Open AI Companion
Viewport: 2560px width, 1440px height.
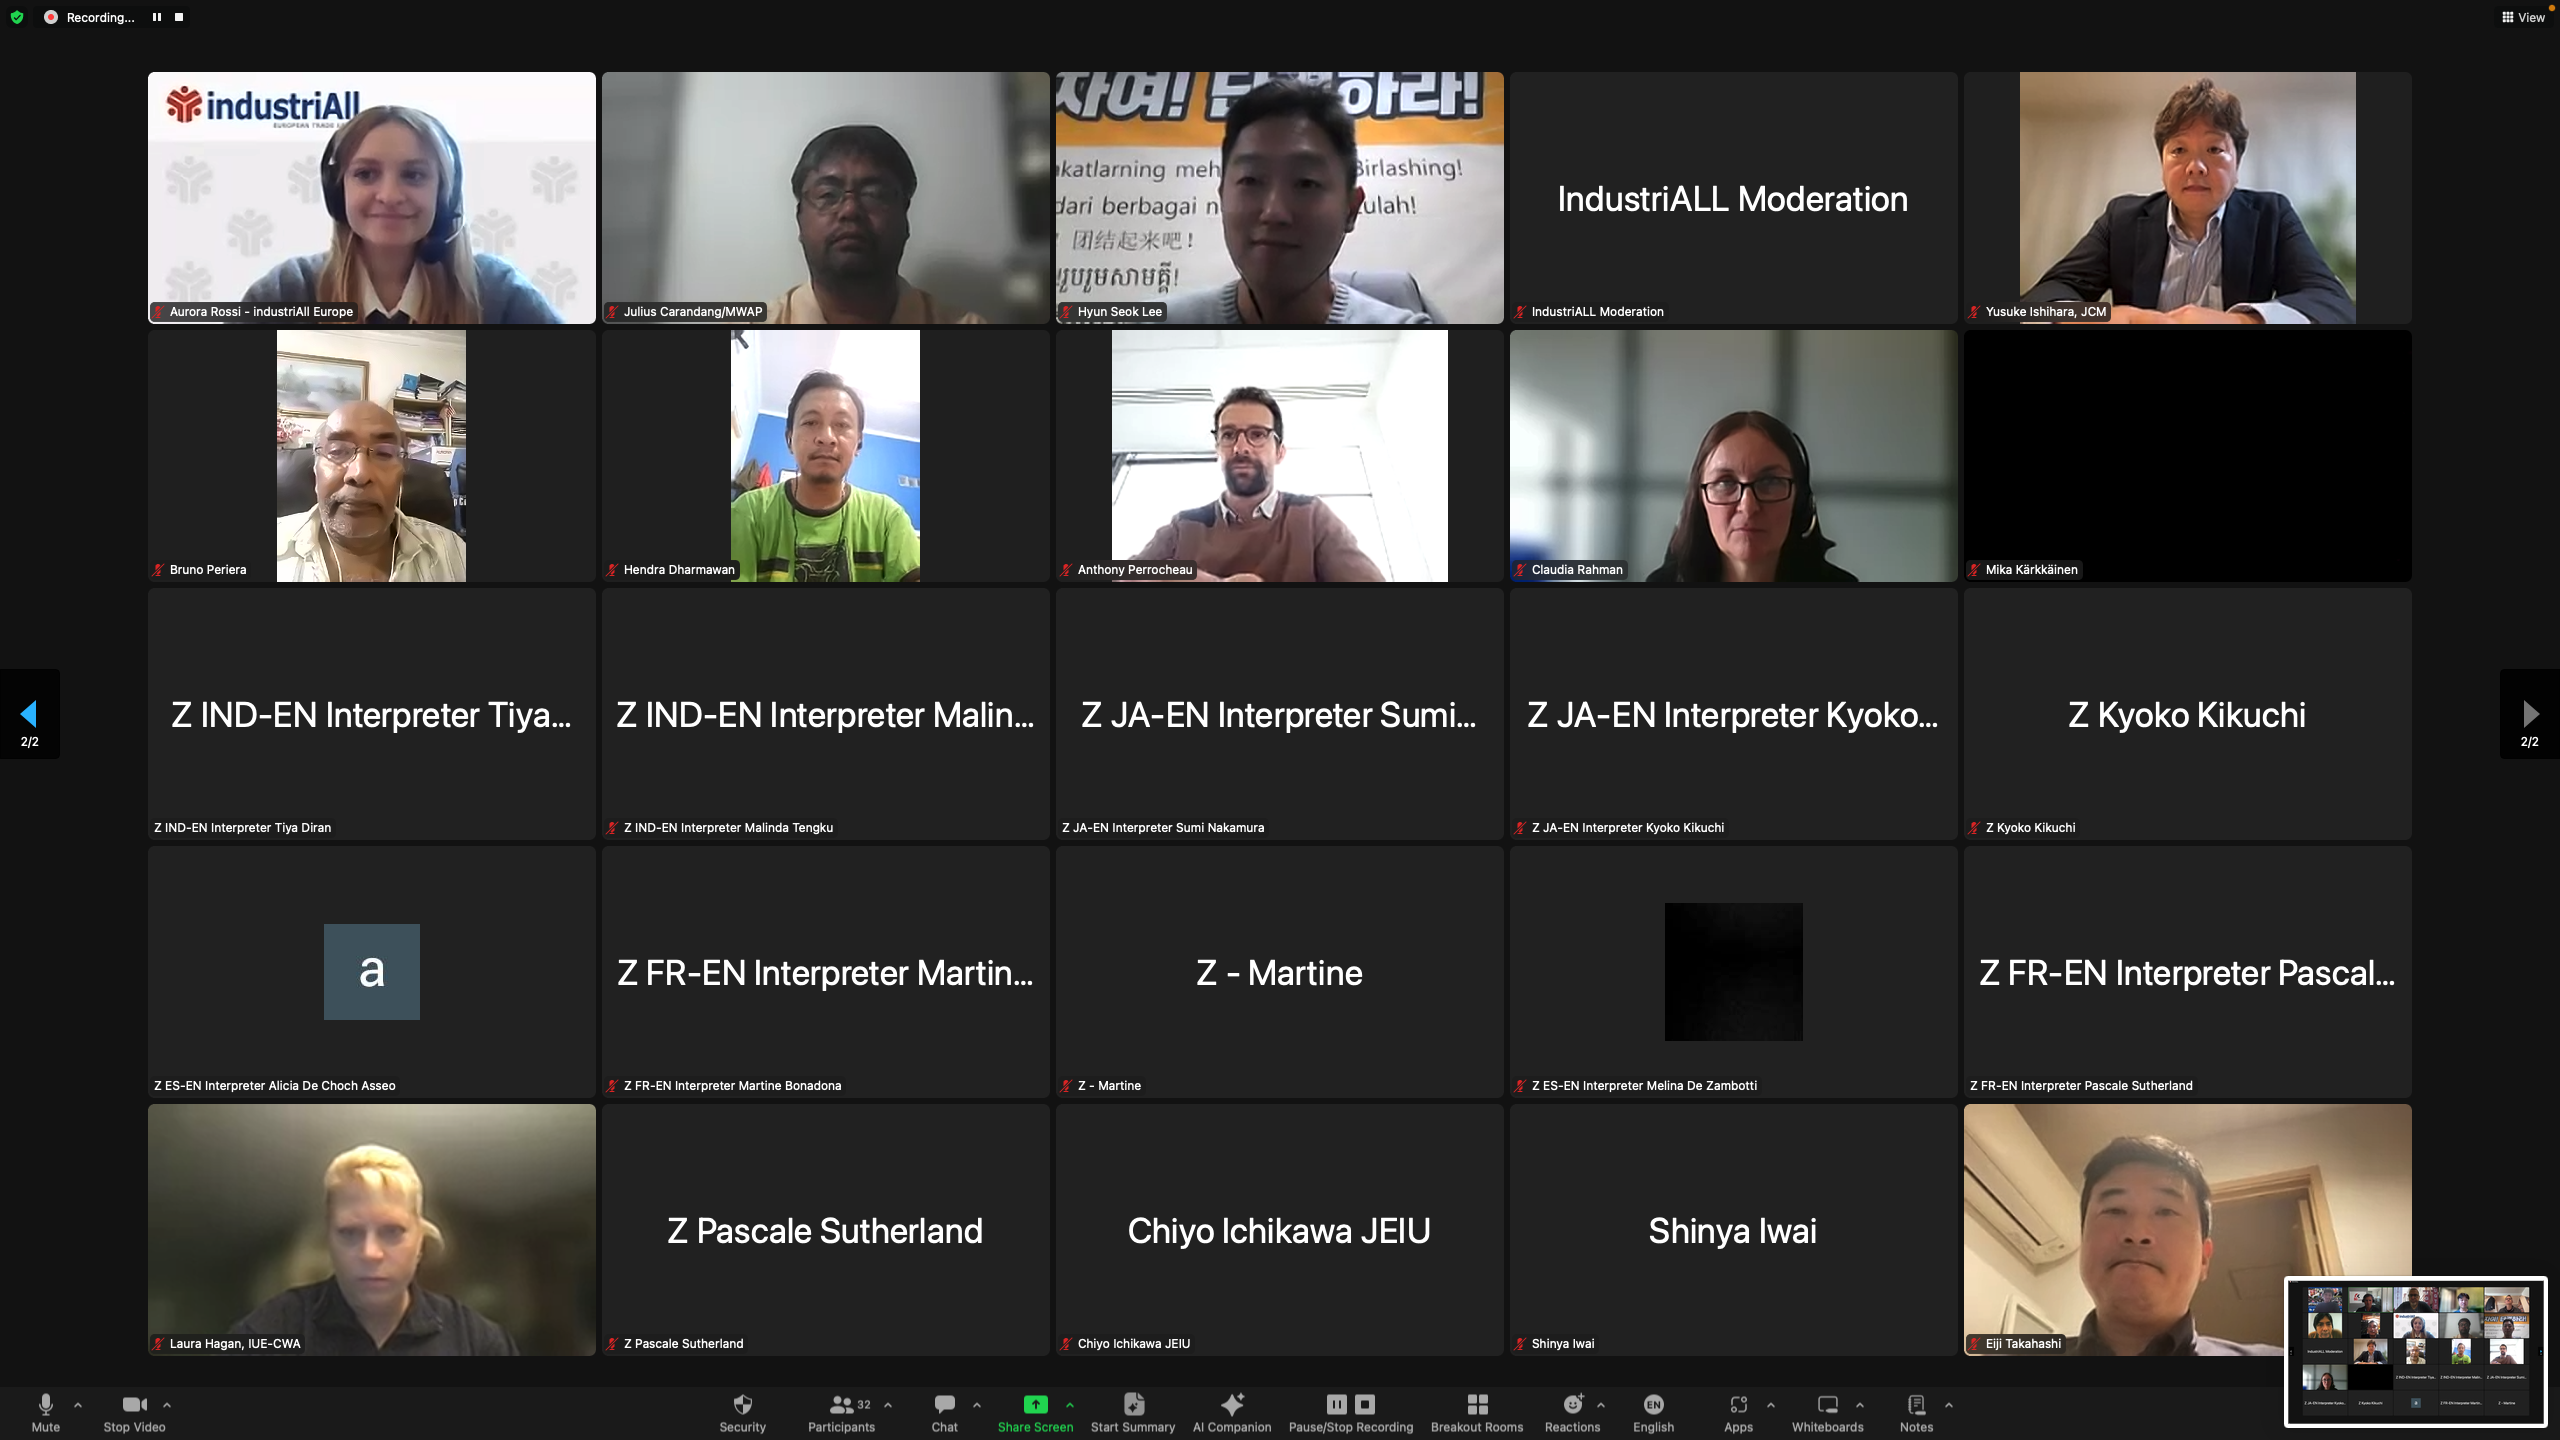click(1232, 1412)
